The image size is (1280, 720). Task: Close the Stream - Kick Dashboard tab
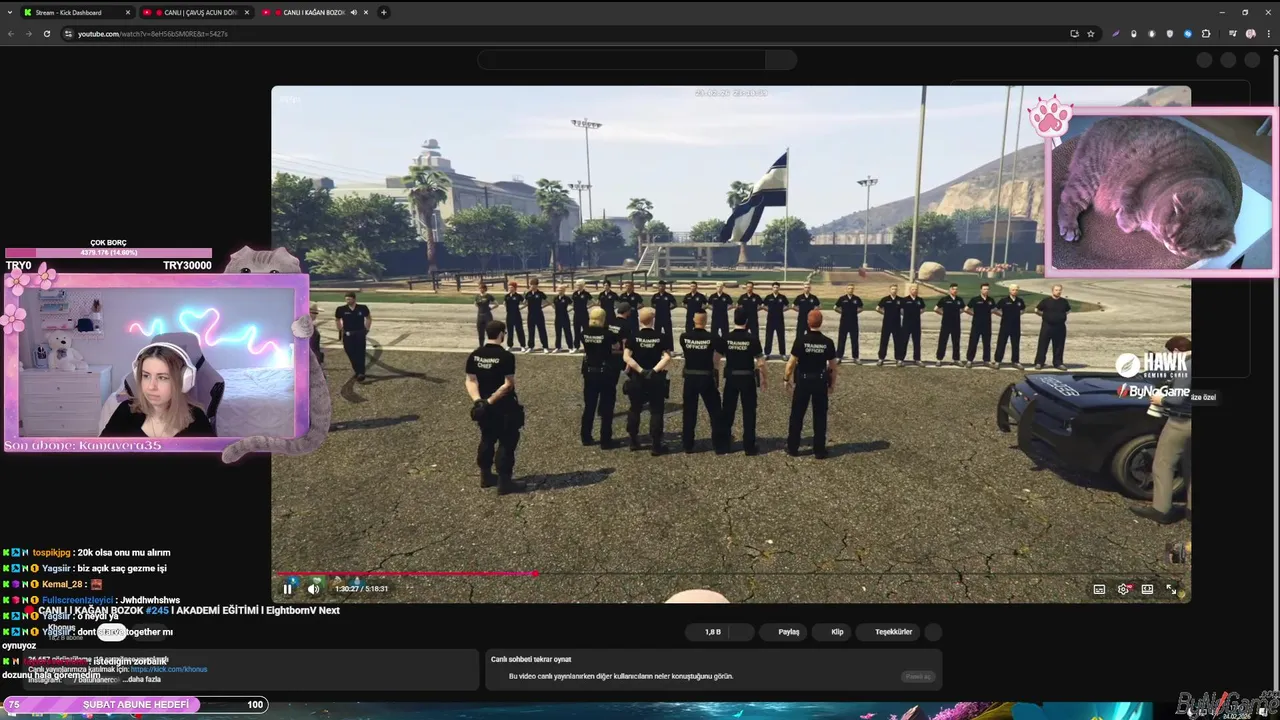128,12
